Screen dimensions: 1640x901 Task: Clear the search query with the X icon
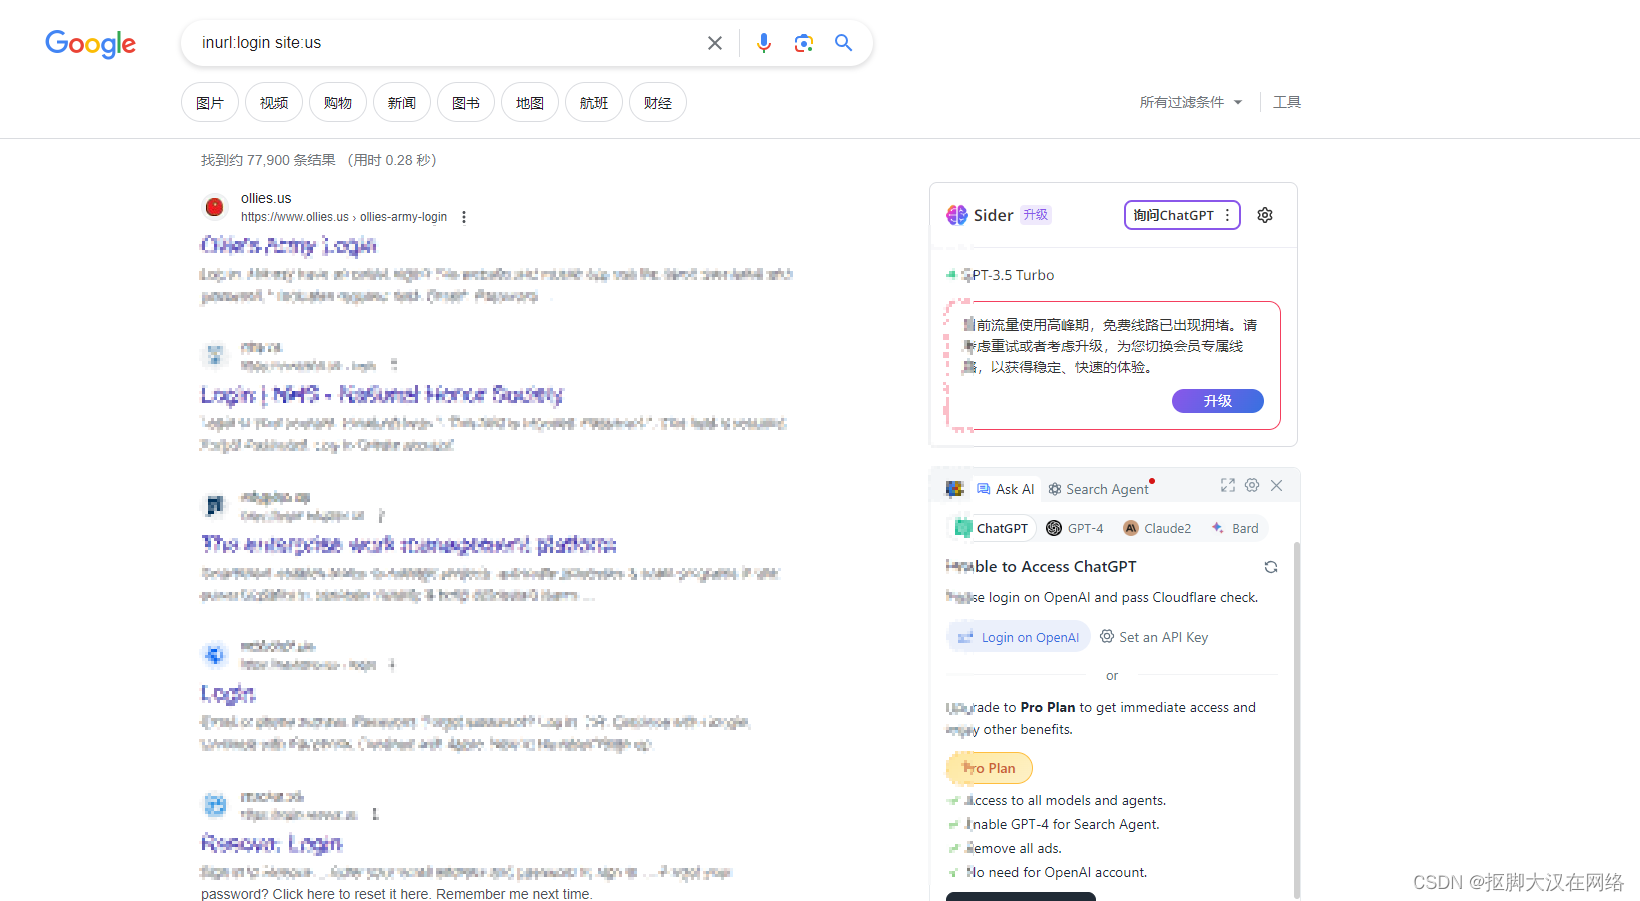click(715, 43)
